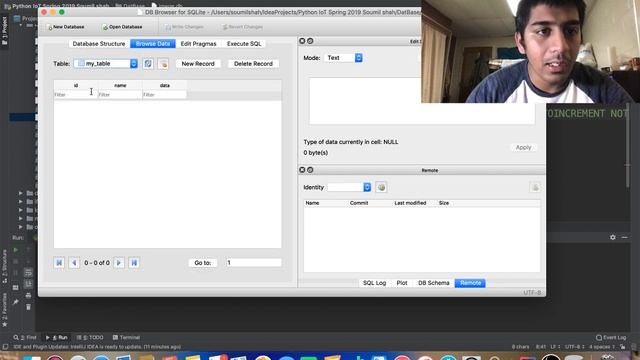Click the Name column header in Remote list
This screenshot has width=640, height=360.
(x=313, y=203)
